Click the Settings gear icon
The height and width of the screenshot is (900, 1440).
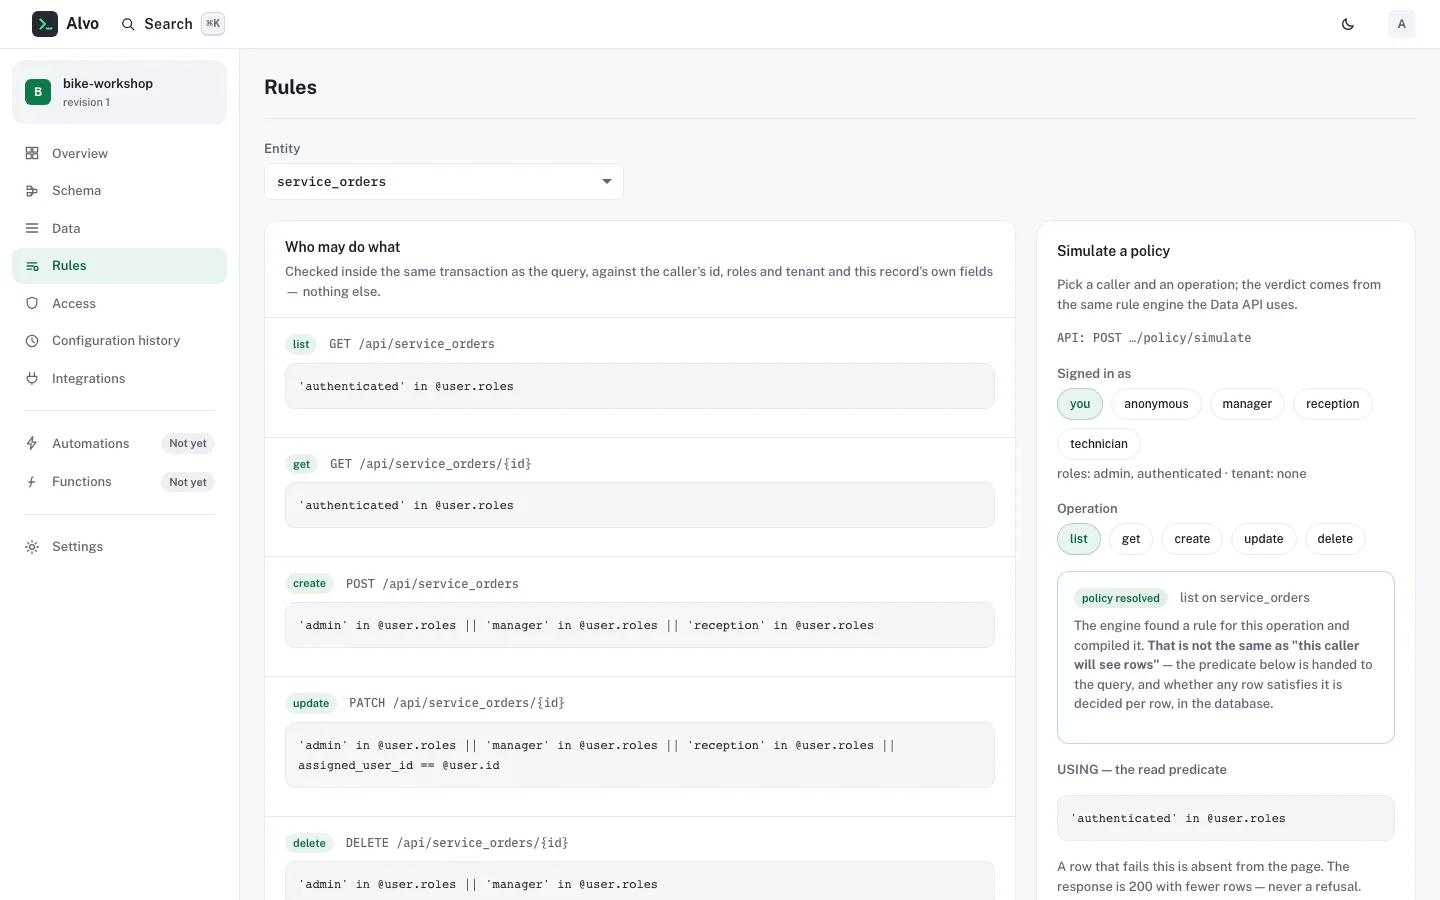[x=32, y=547]
